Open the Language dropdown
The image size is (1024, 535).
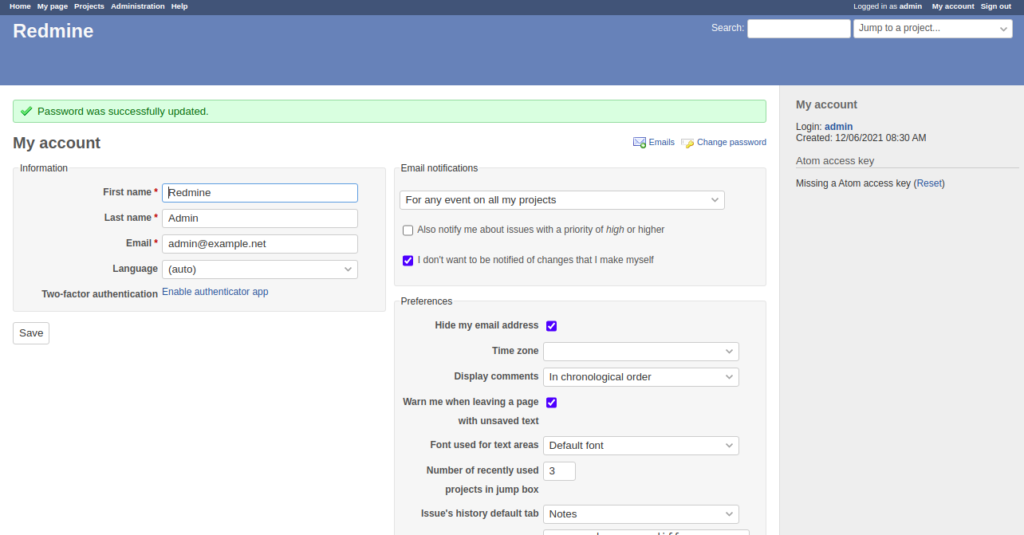[260, 269]
